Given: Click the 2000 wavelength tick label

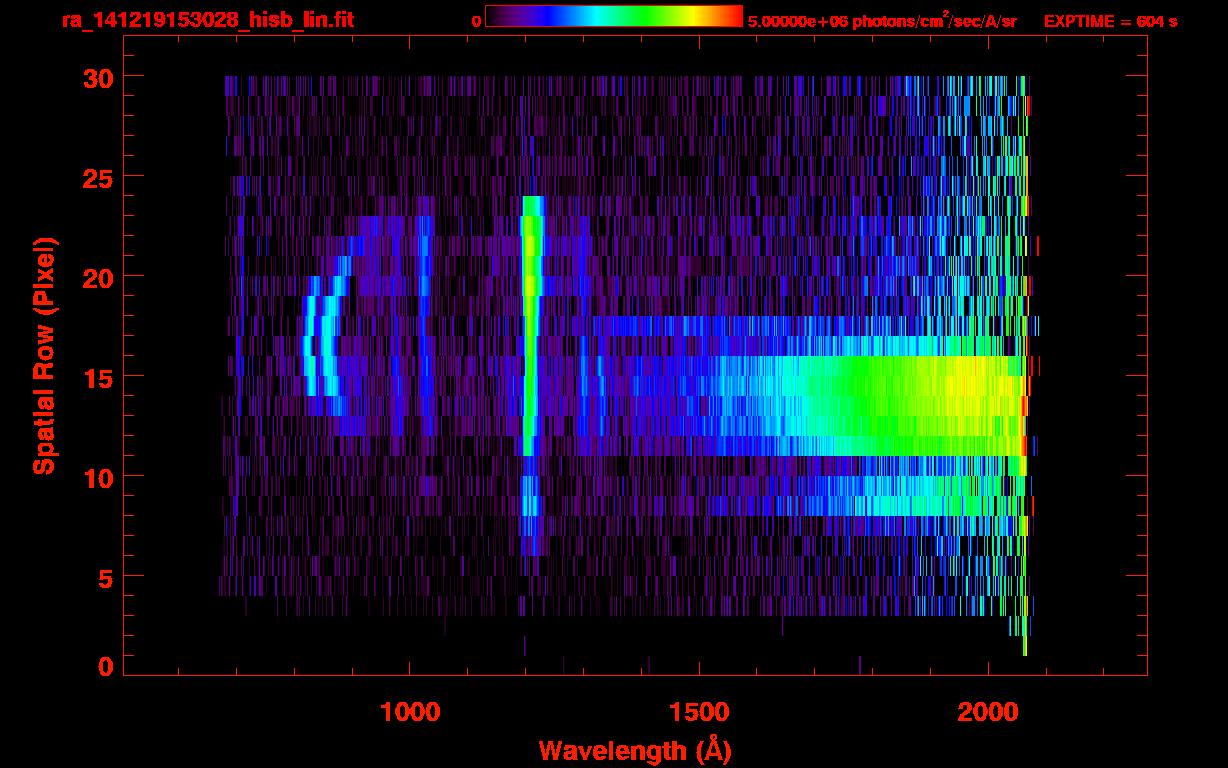Looking at the screenshot, I should [988, 712].
